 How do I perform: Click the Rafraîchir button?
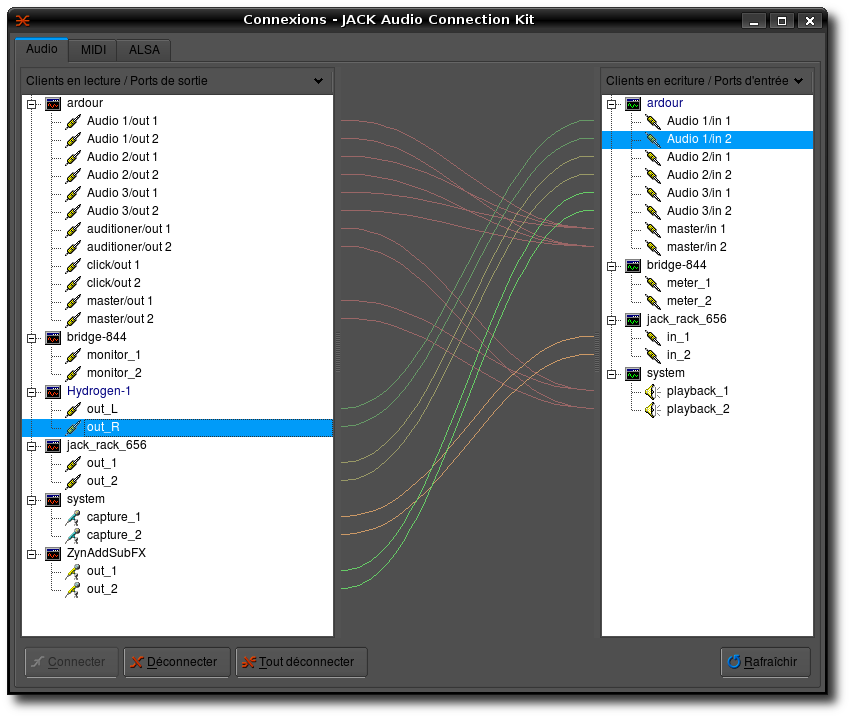pos(765,662)
